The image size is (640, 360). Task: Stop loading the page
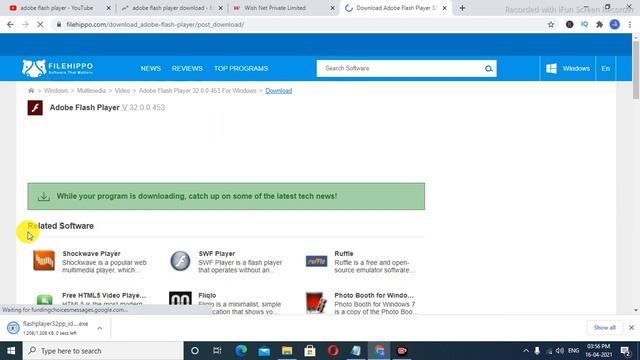pos(40,24)
